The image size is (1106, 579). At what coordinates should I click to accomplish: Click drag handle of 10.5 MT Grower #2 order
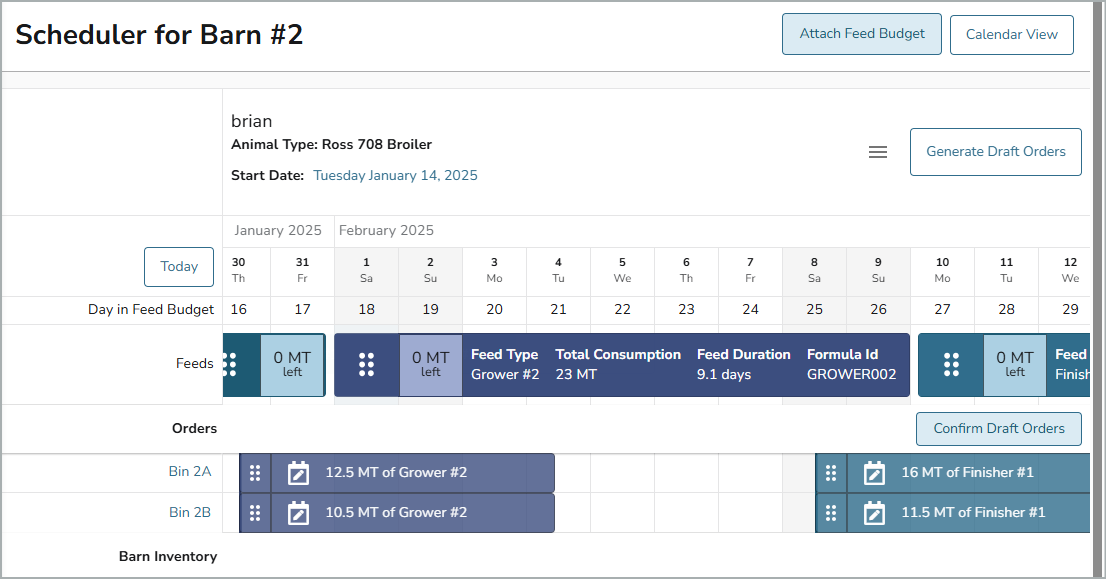click(255, 513)
